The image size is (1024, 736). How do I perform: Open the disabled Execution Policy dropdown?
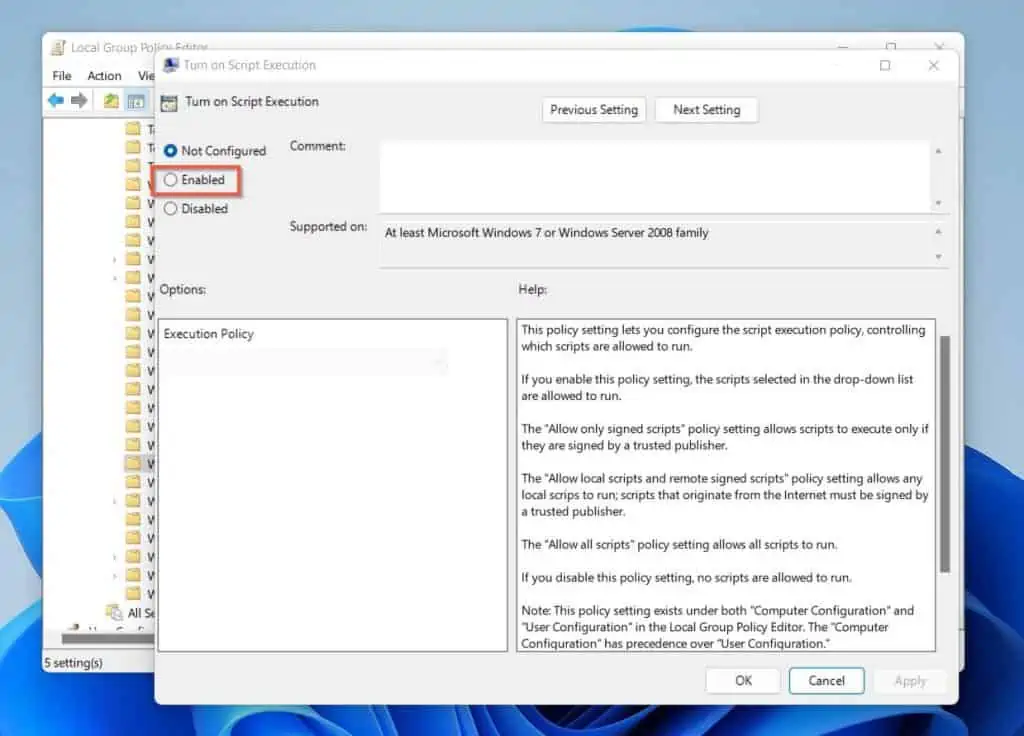(305, 361)
